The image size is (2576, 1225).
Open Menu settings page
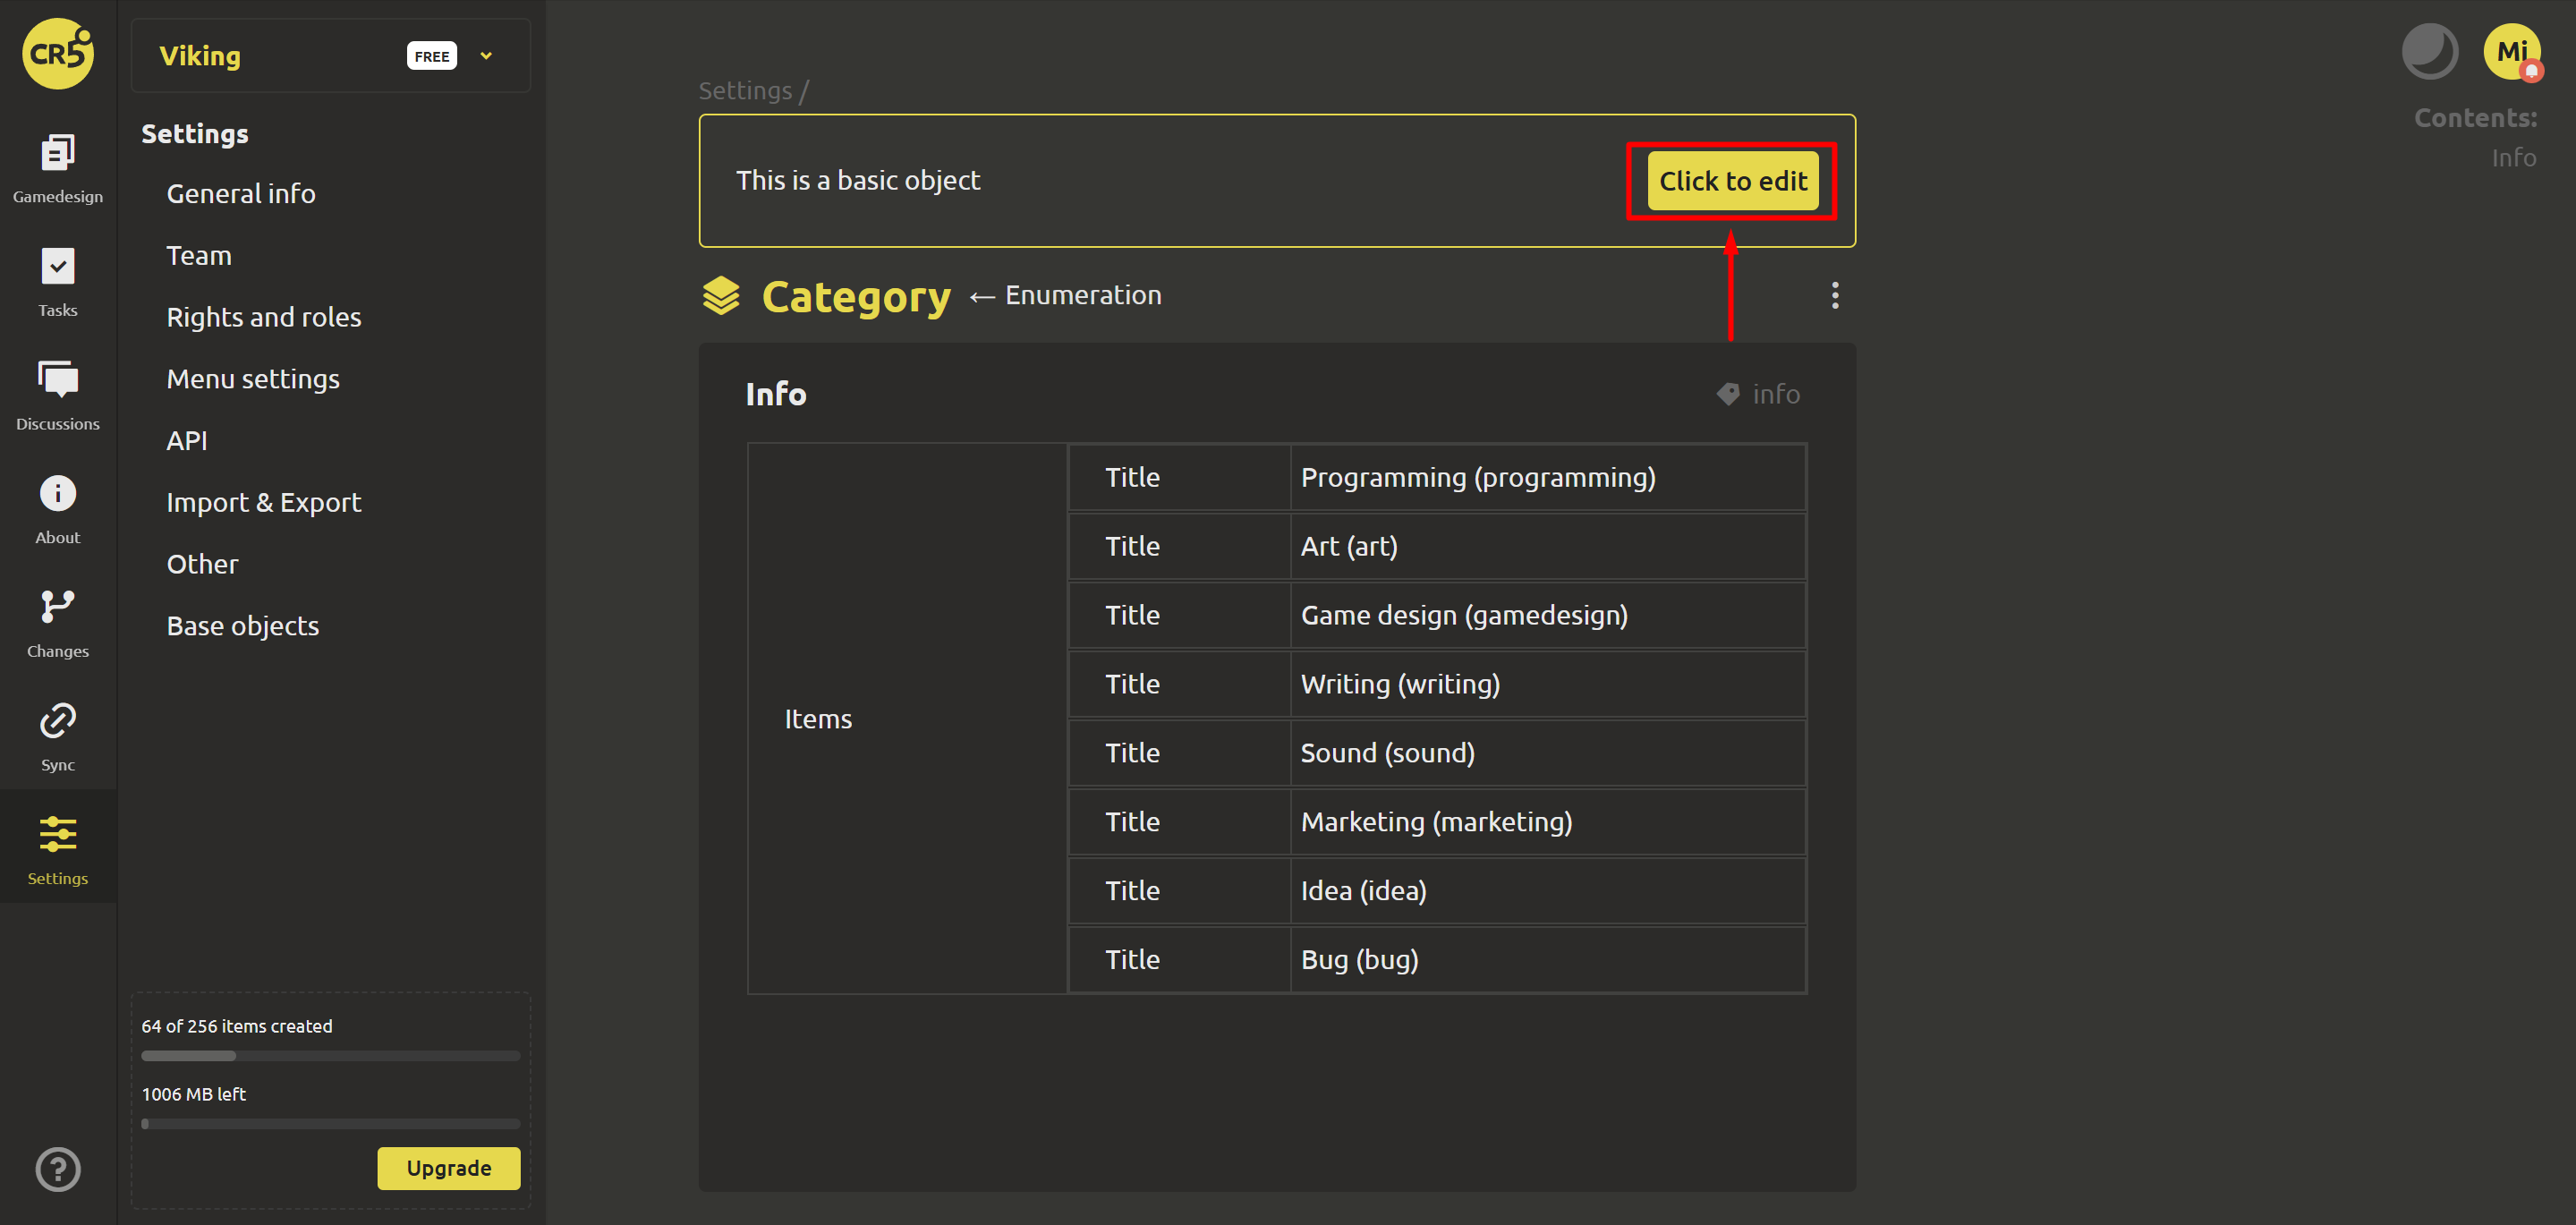coord(253,379)
